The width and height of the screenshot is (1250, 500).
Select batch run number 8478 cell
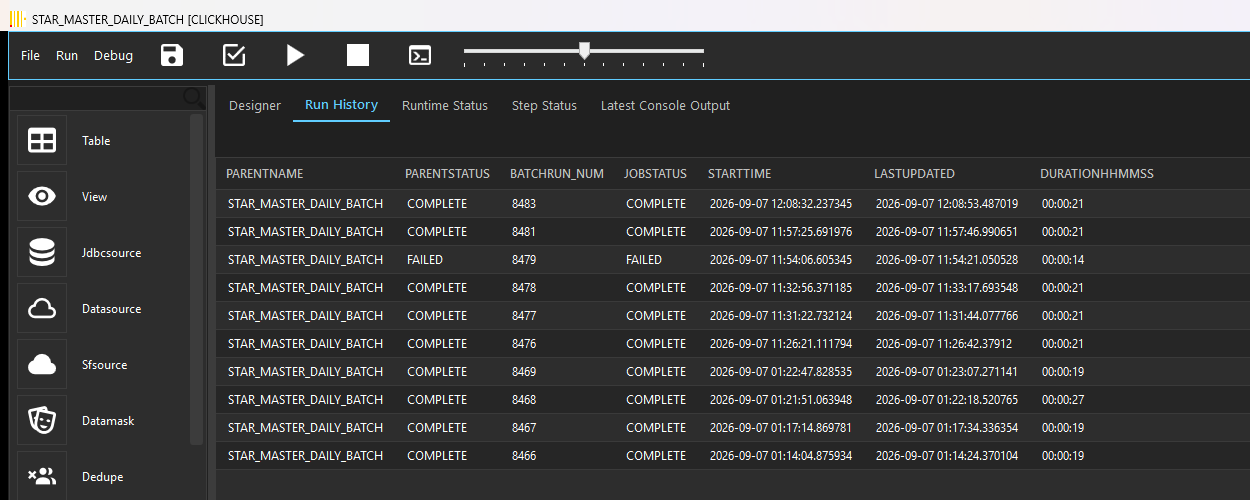[x=524, y=288]
